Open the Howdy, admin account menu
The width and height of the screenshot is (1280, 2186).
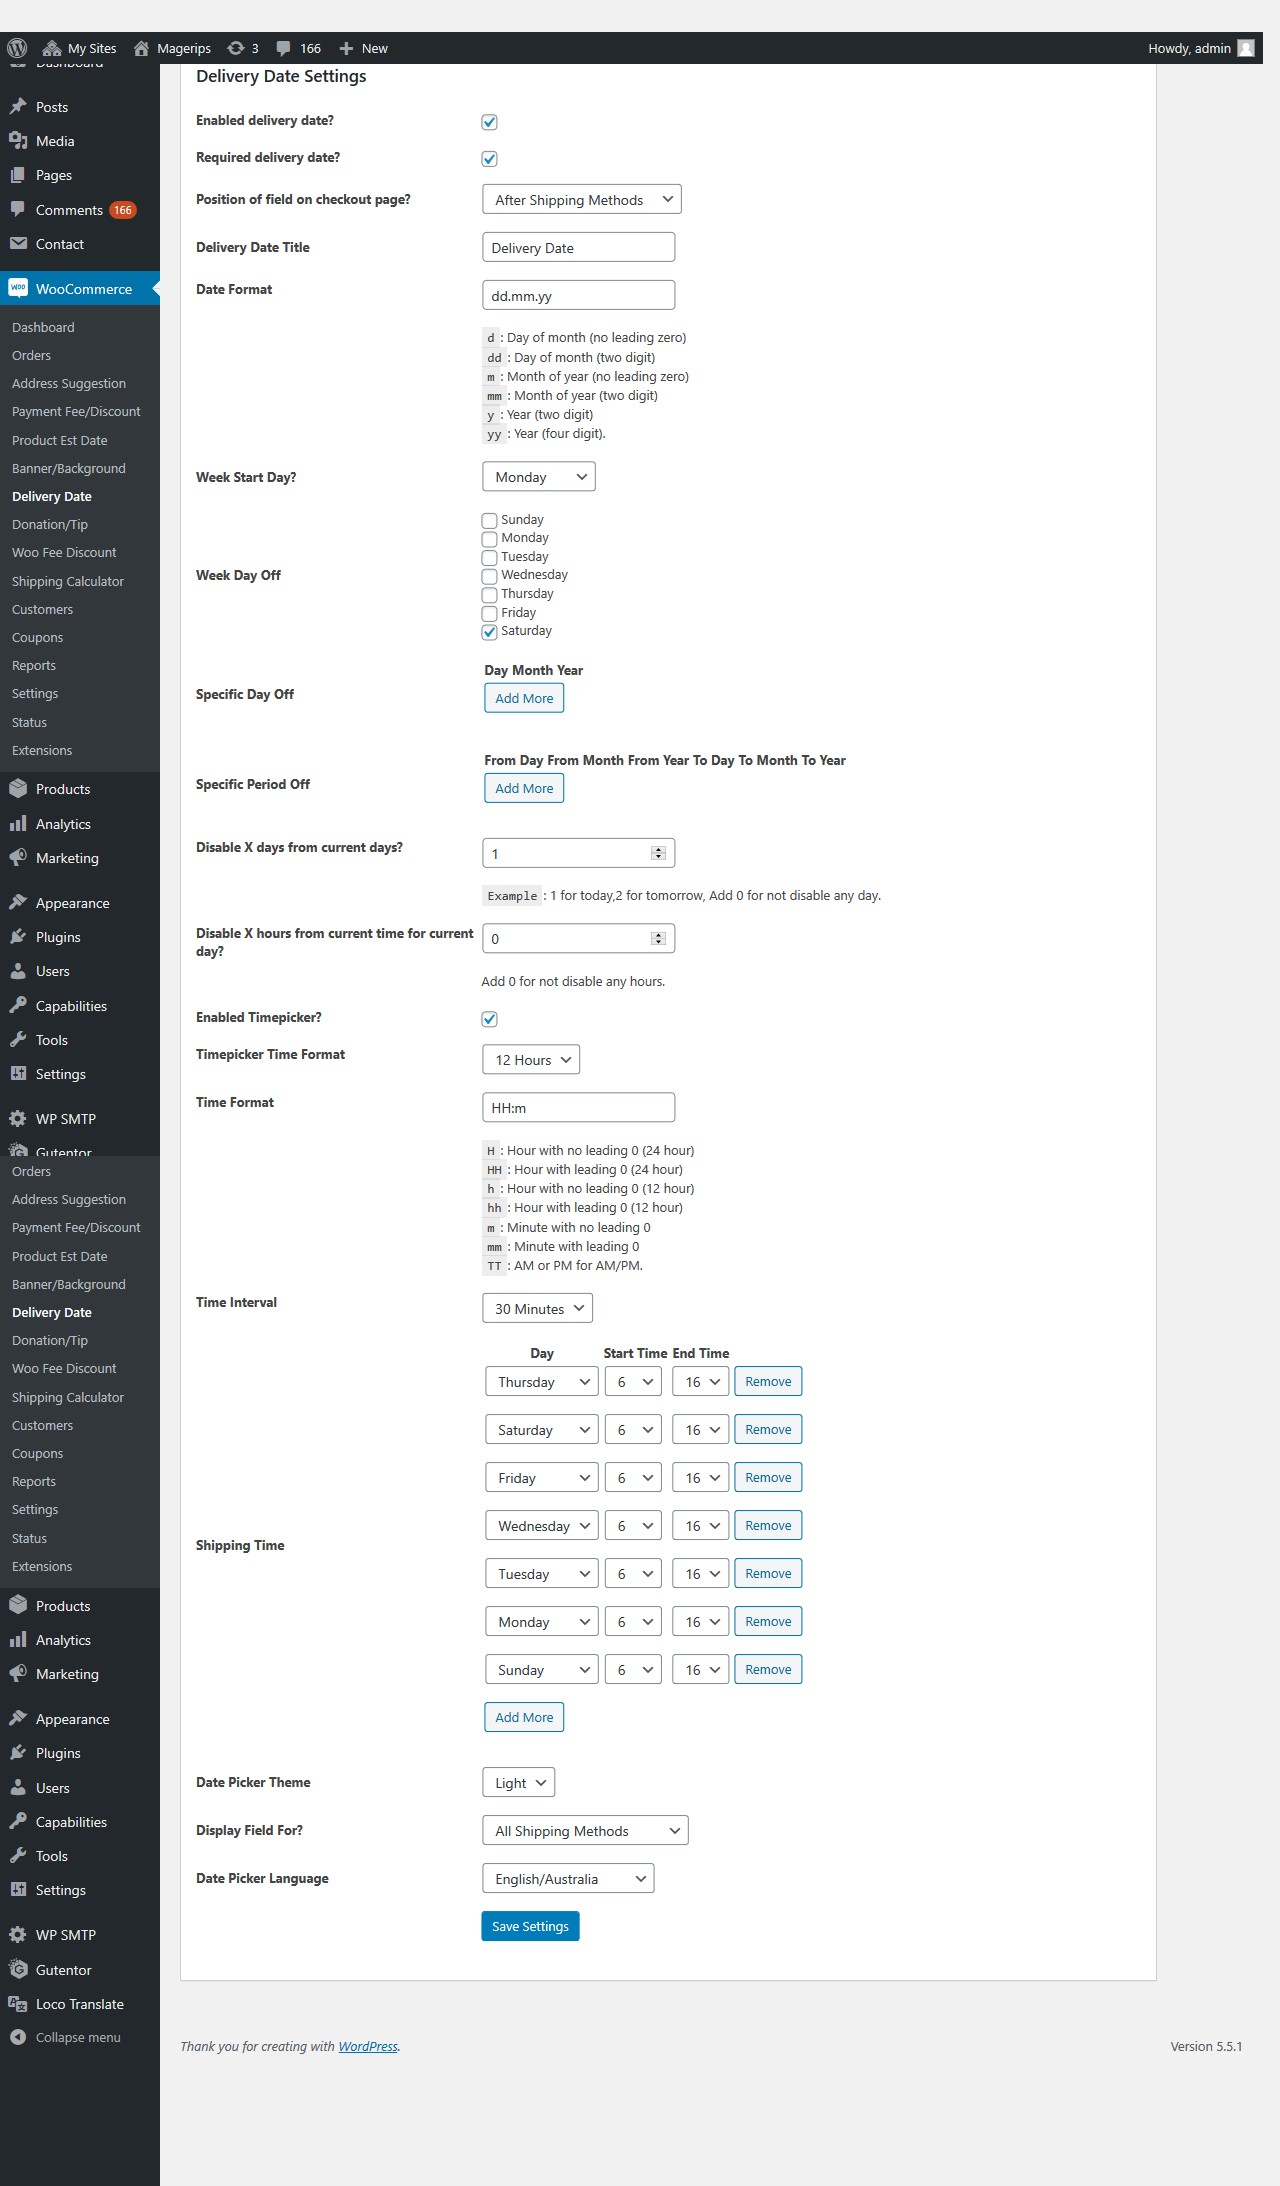pos(1201,48)
